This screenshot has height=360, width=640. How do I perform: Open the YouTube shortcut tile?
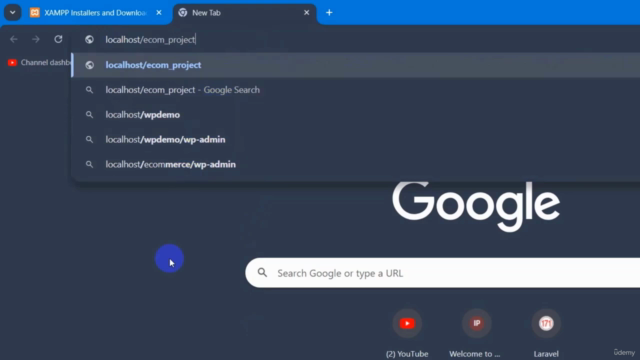click(x=407, y=332)
